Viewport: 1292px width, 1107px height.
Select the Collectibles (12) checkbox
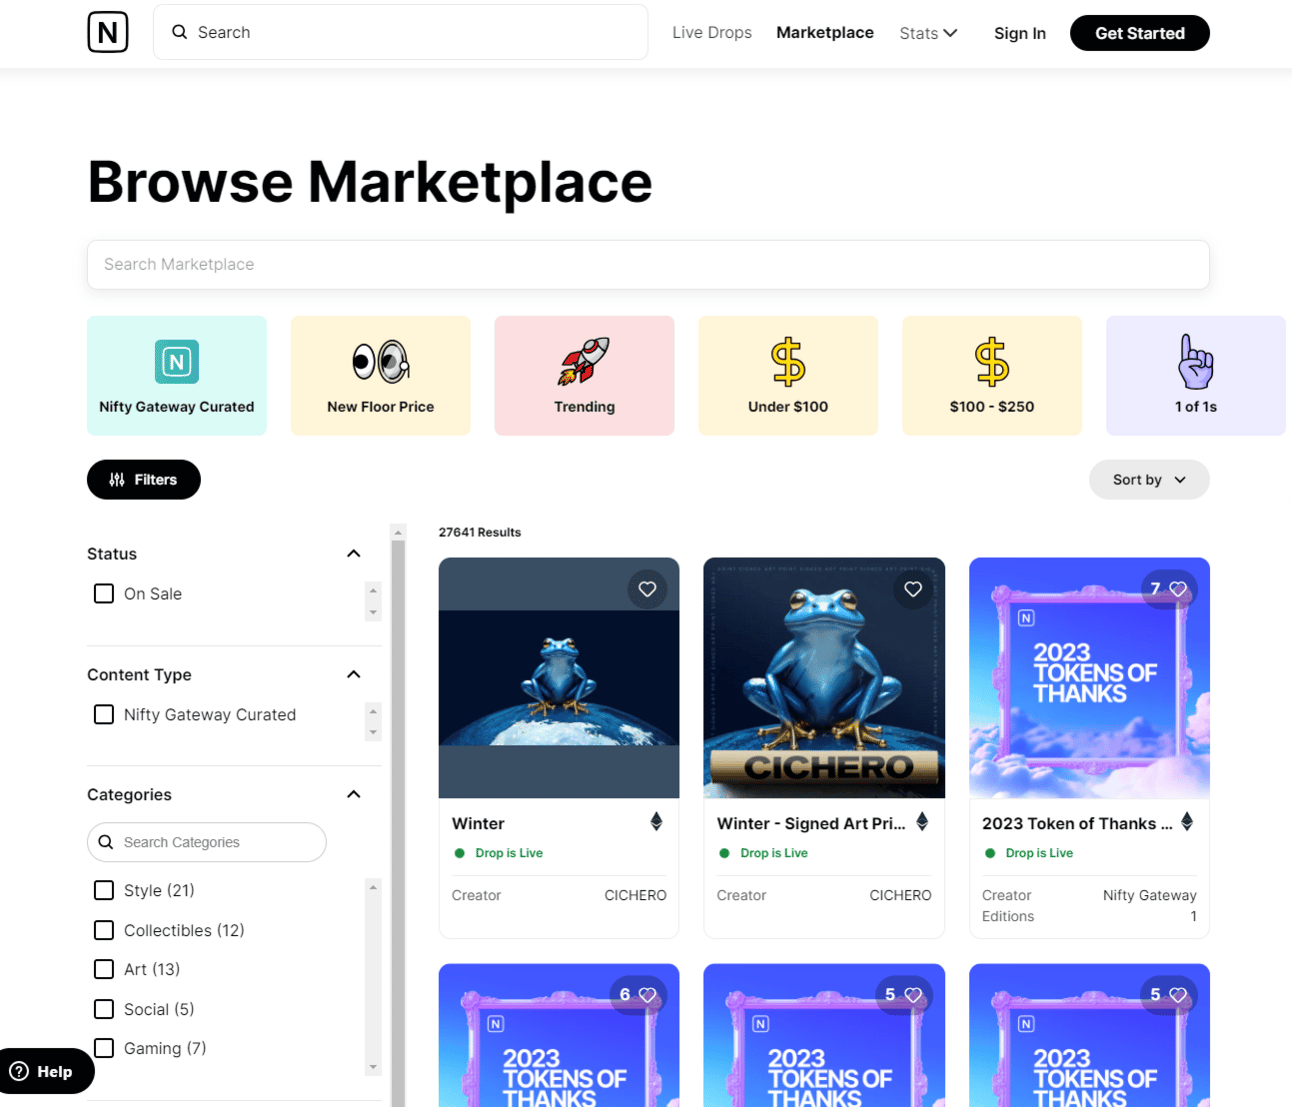tap(104, 930)
